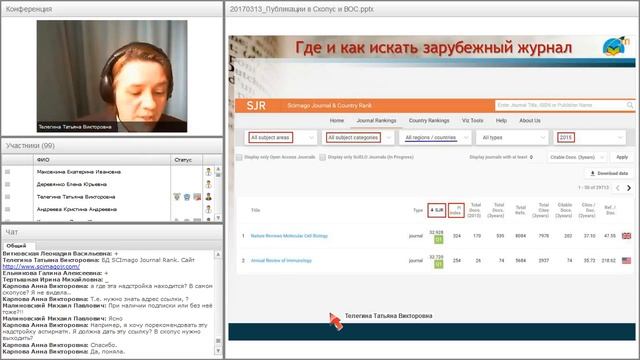Click the blue middle status icon in Телегина's row

[x=187, y=197]
